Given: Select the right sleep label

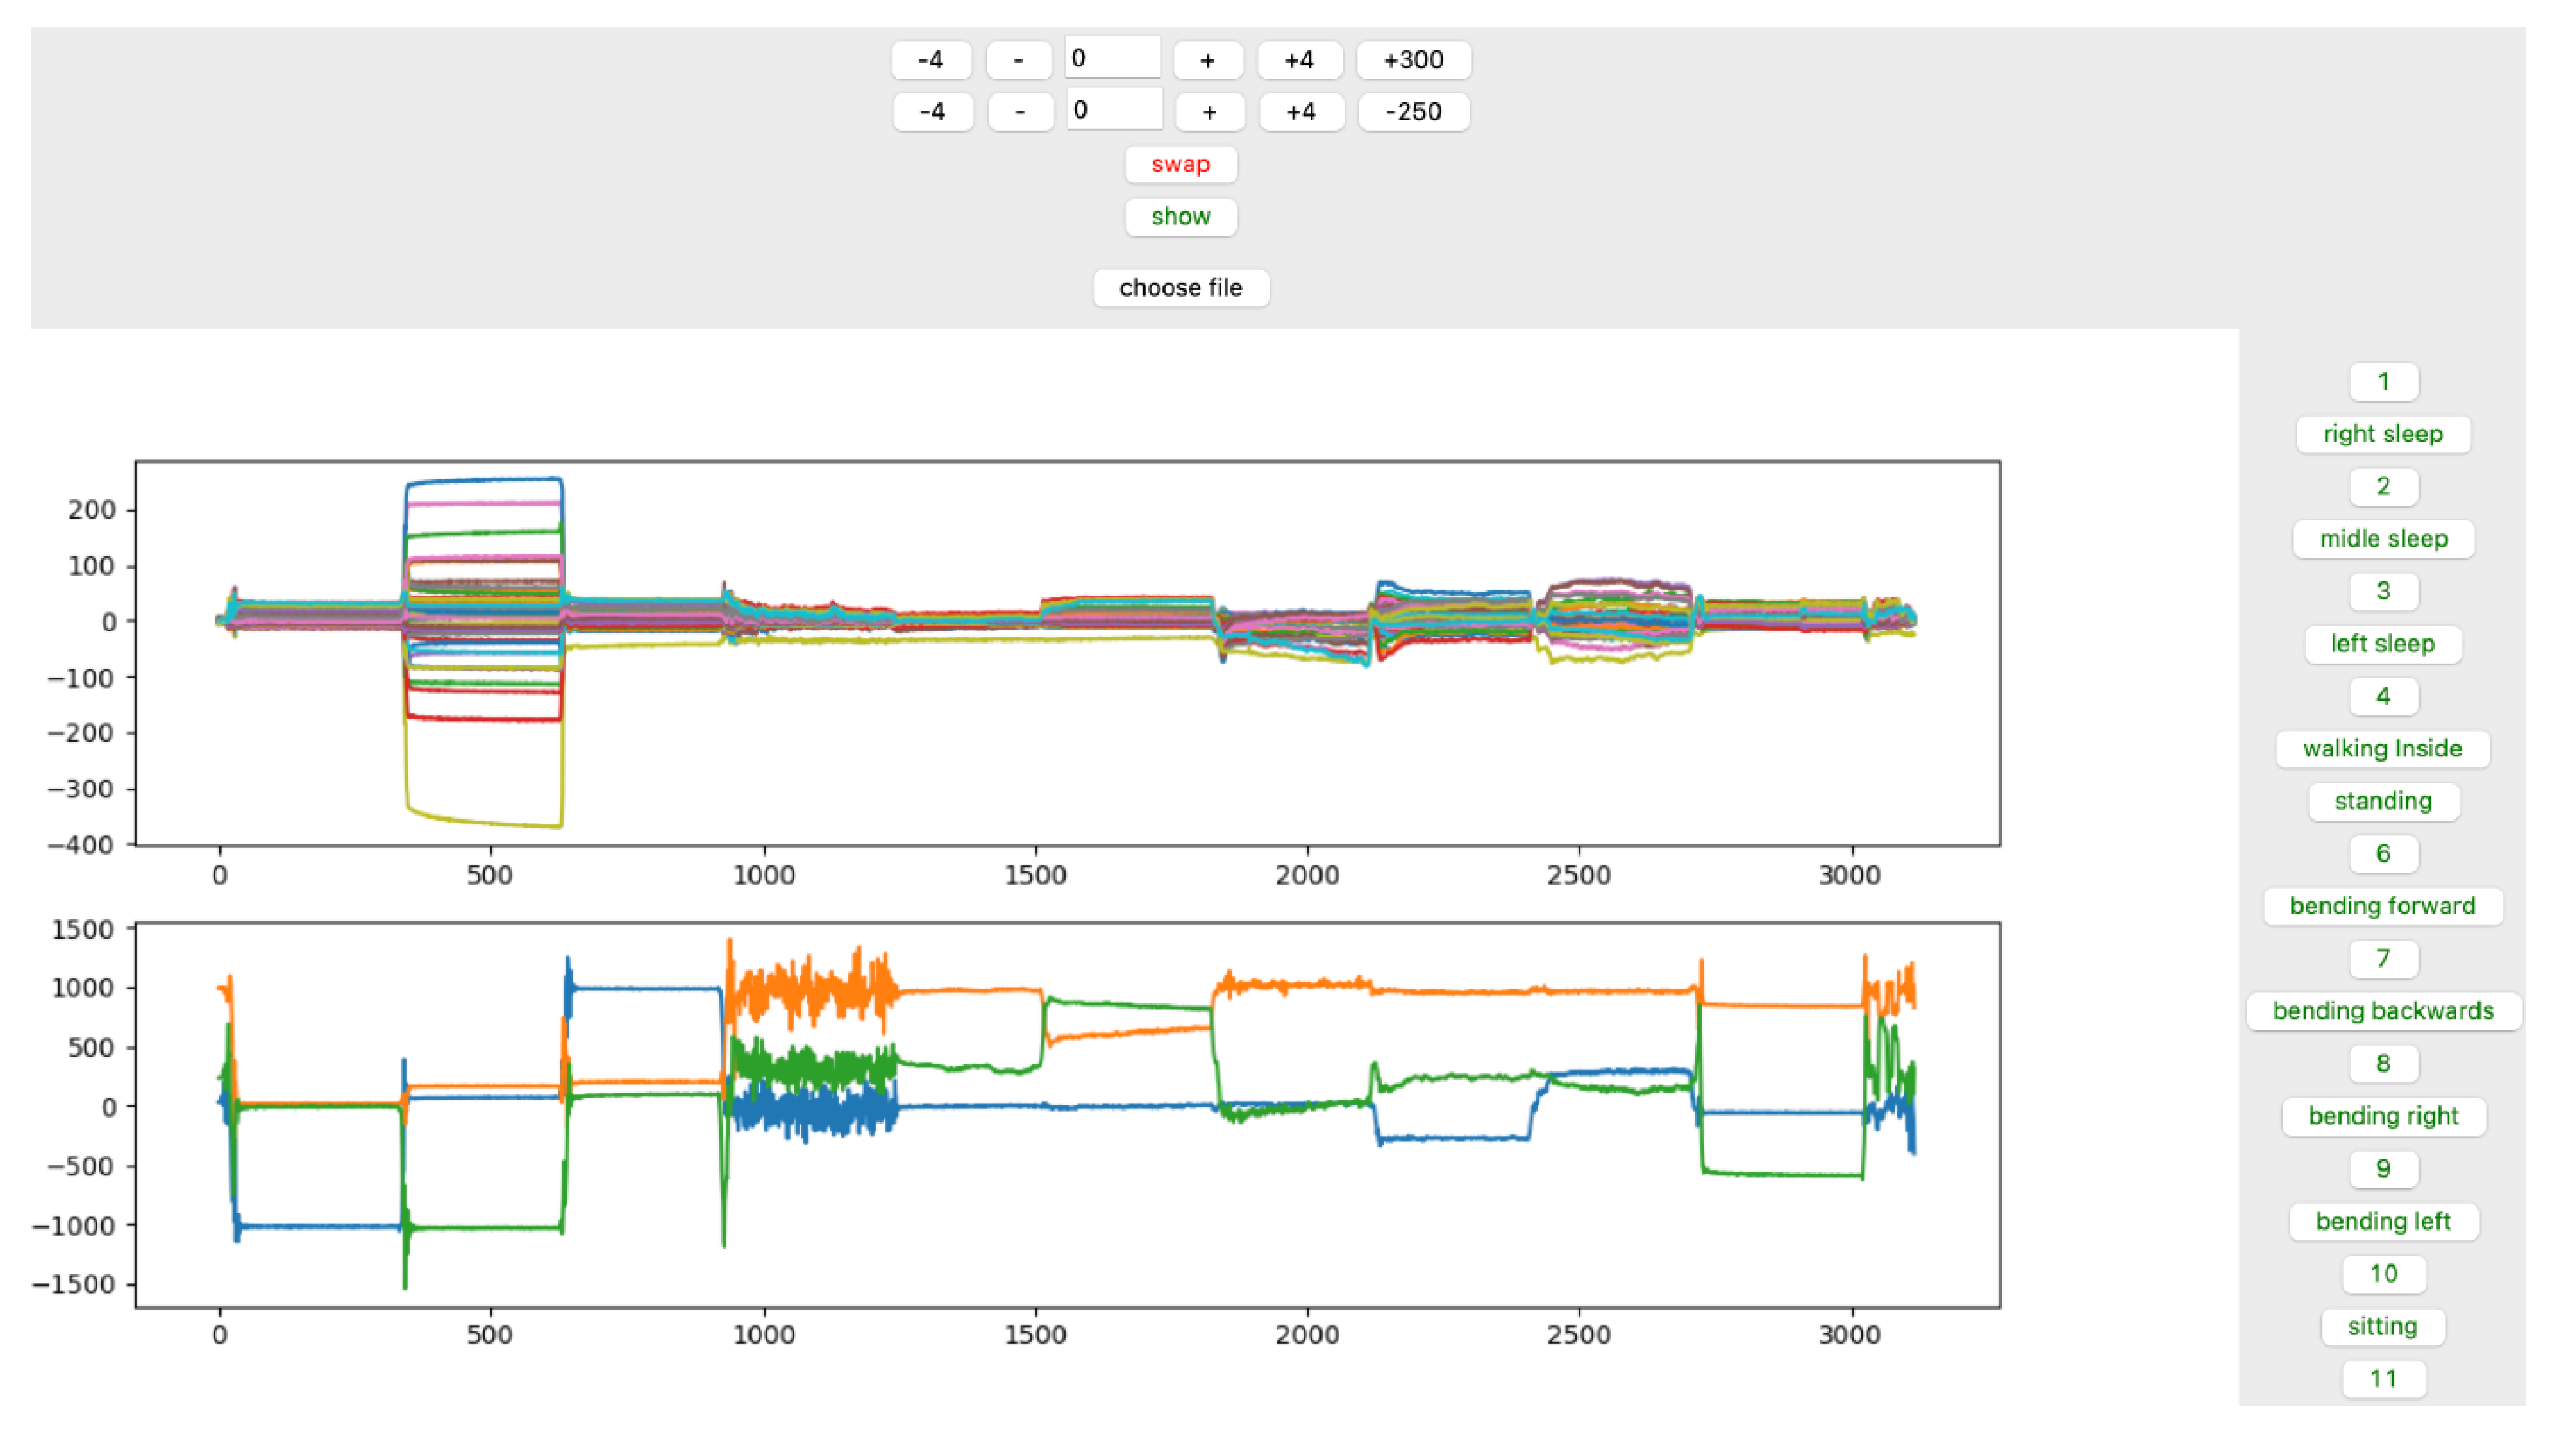Looking at the screenshot, I should (2382, 434).
